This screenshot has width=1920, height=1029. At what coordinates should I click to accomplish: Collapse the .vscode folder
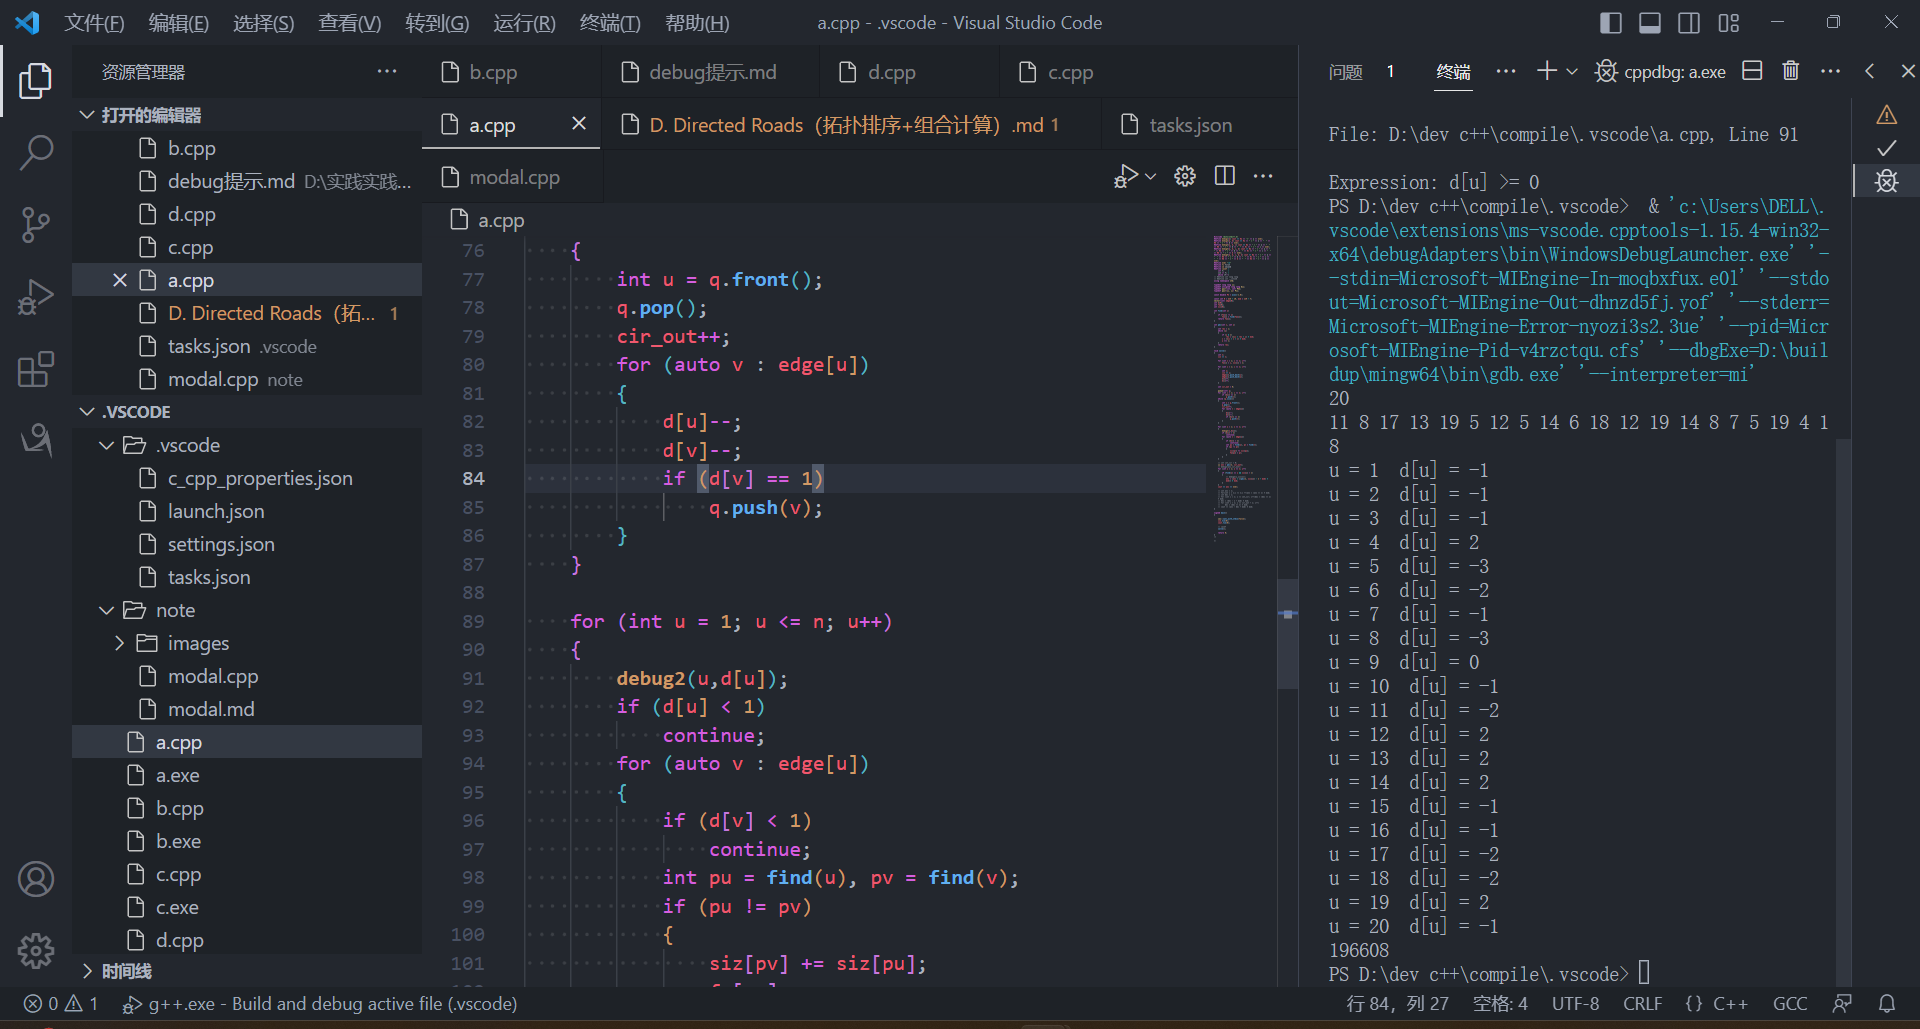107,445
